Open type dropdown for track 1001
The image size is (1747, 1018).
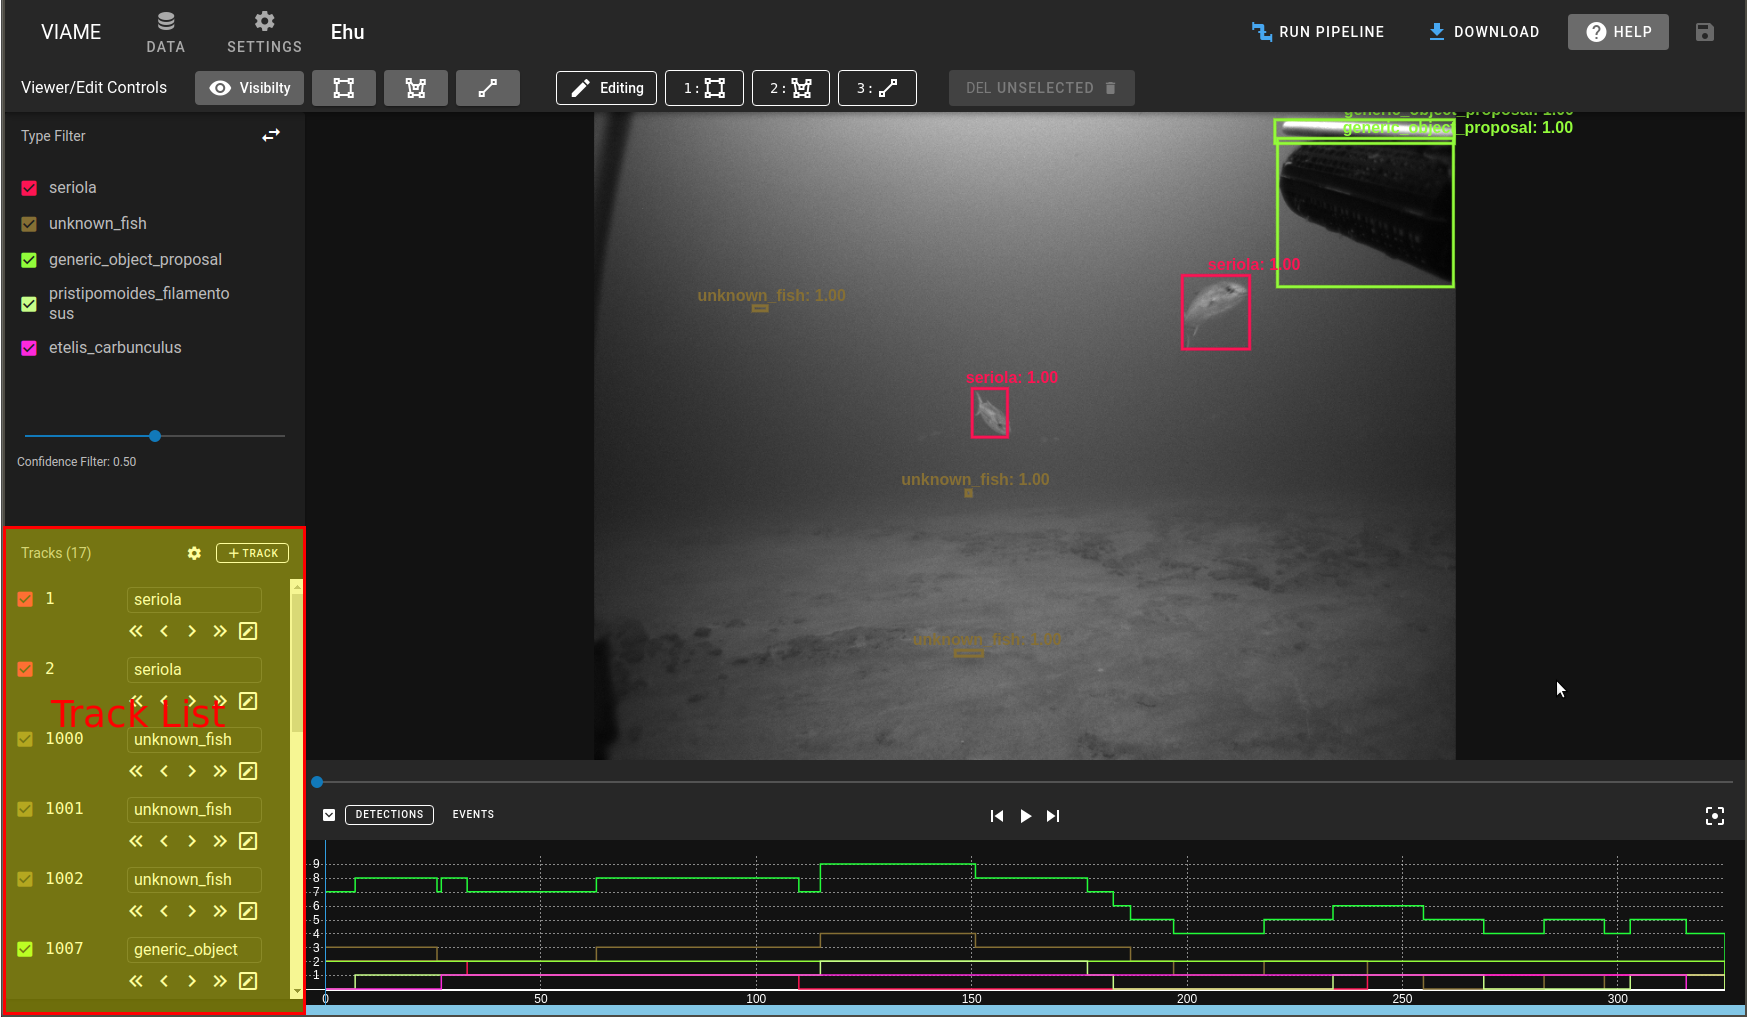(194, 809)
